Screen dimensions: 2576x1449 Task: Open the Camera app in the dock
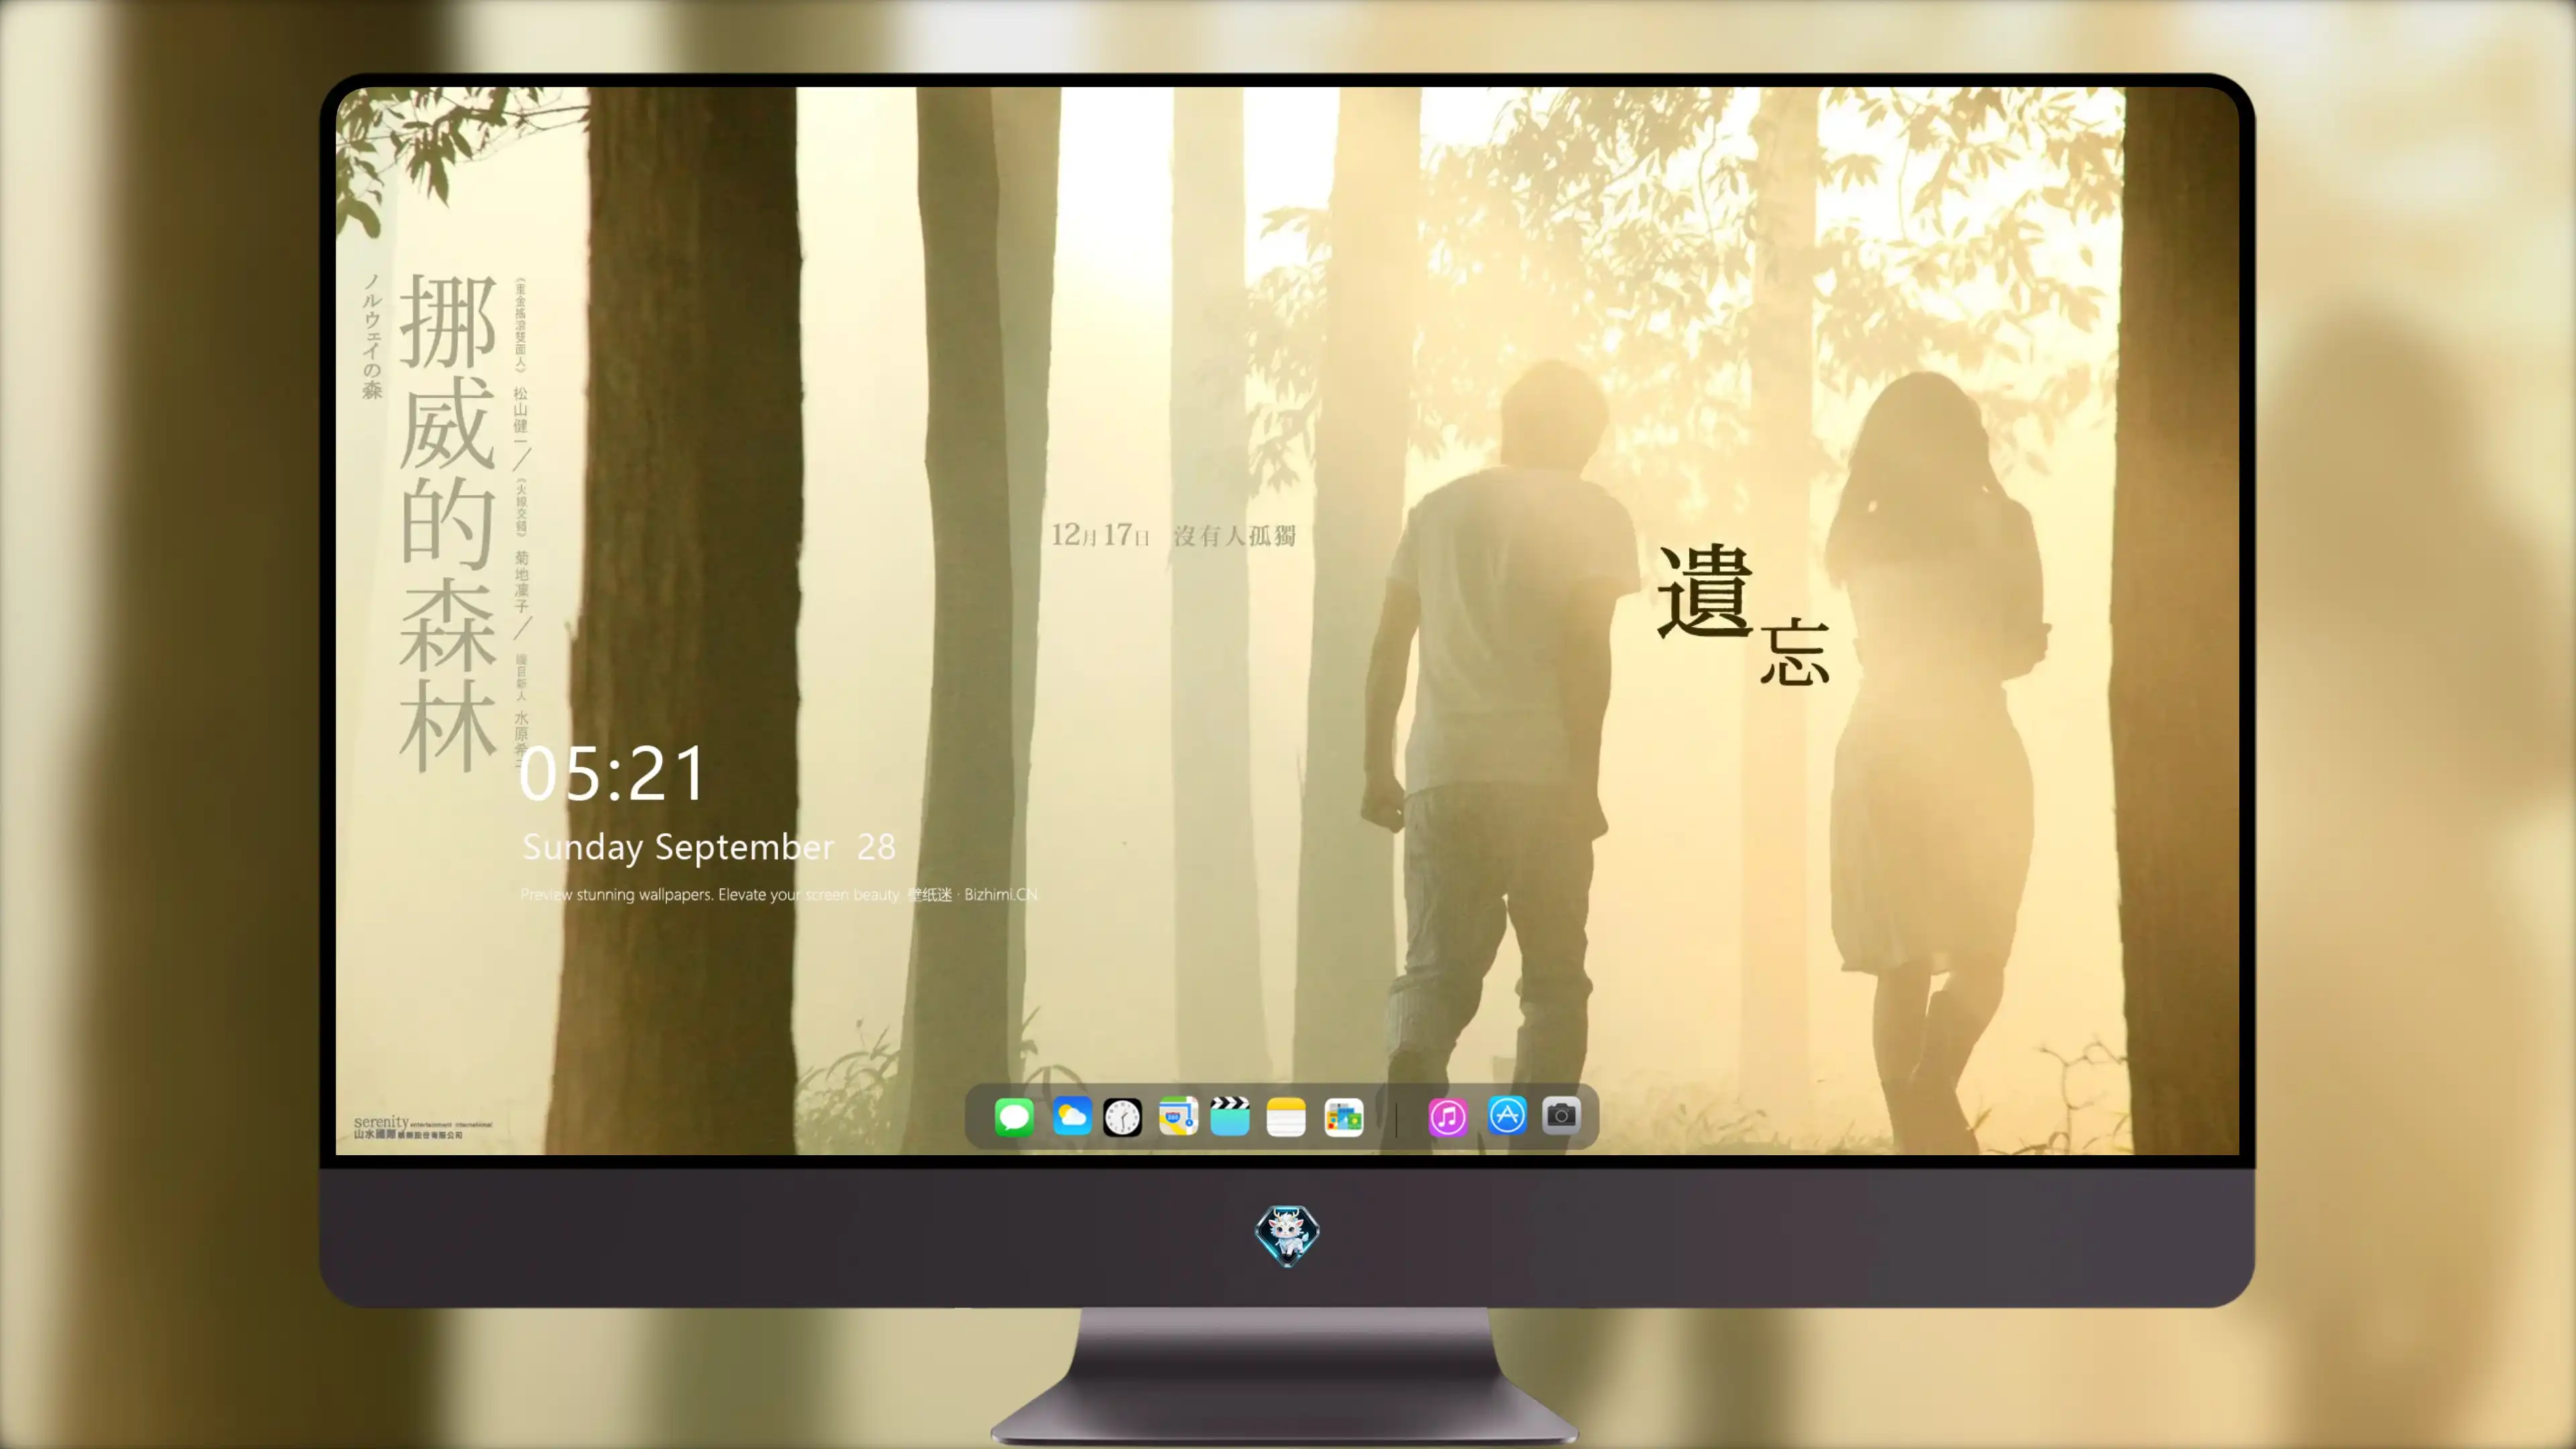pos(1561,1115)
